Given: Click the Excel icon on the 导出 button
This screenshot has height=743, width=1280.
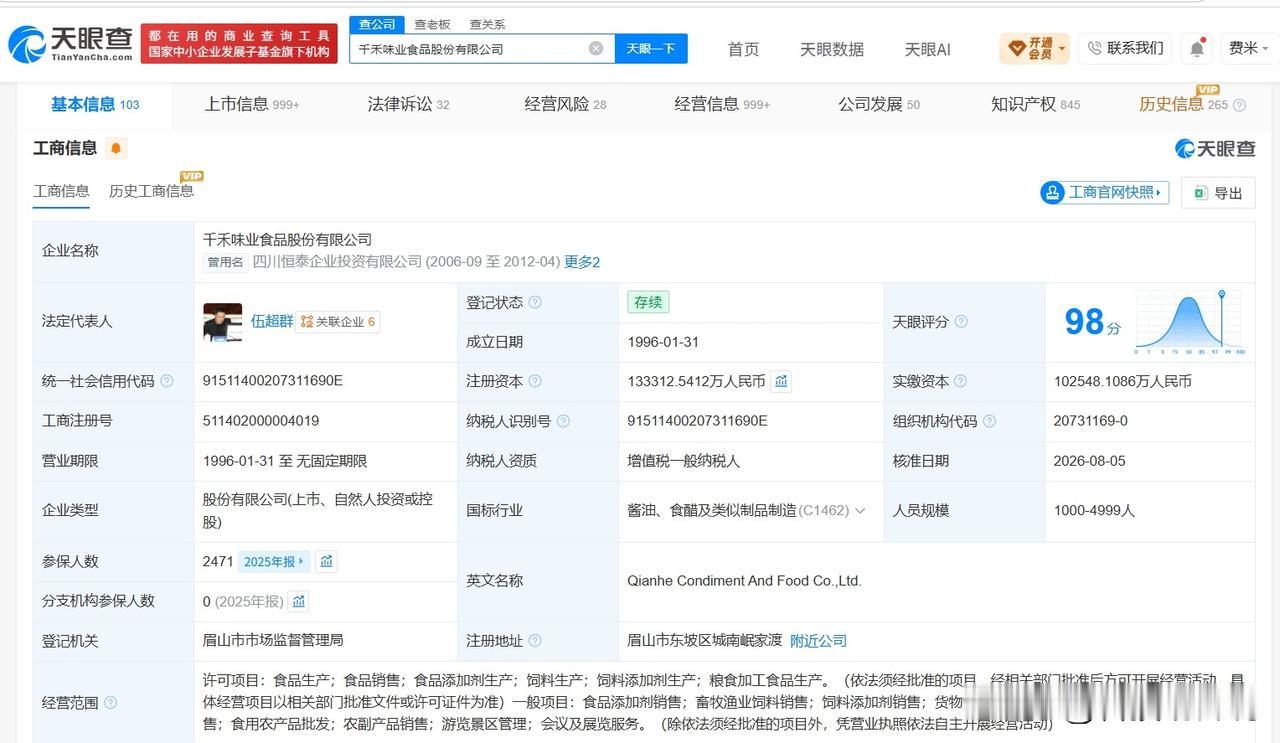Looking at the screenshot, I should tap(1199, 193).
